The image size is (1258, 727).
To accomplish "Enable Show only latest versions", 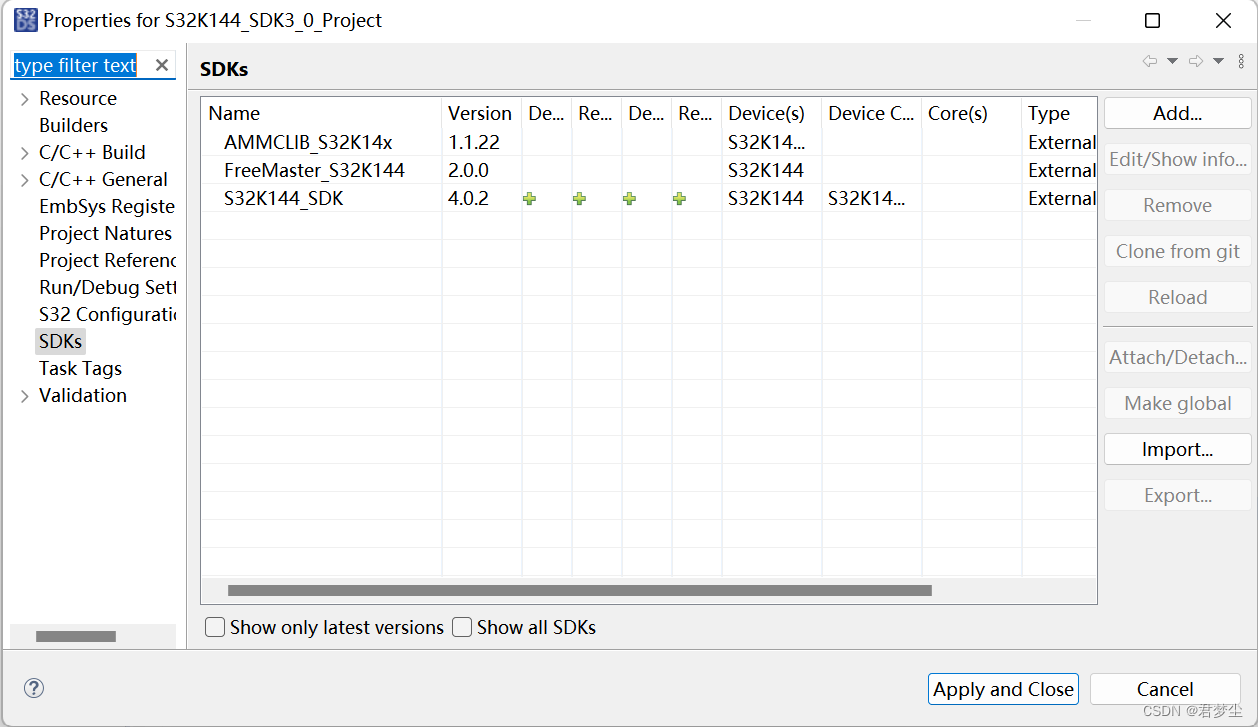I will click(214, 627).
